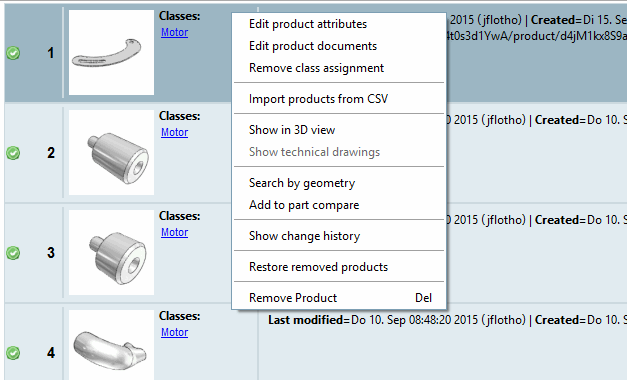Open the Motor class link in row 4

[174, 332]
